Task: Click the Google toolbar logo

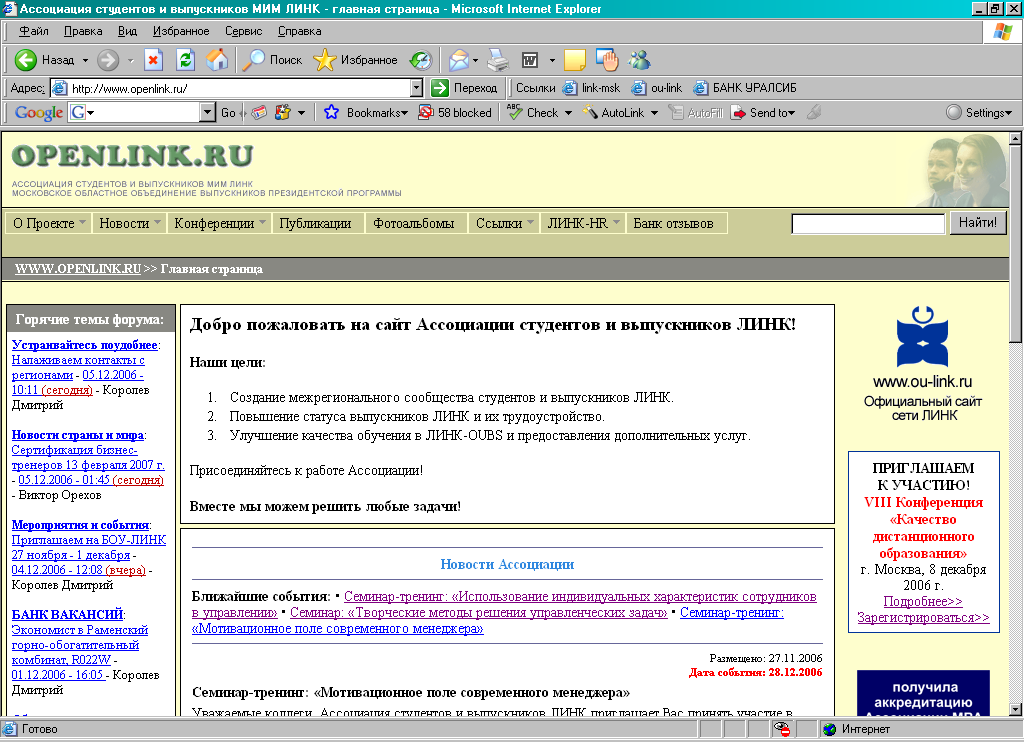Action: 39,112
